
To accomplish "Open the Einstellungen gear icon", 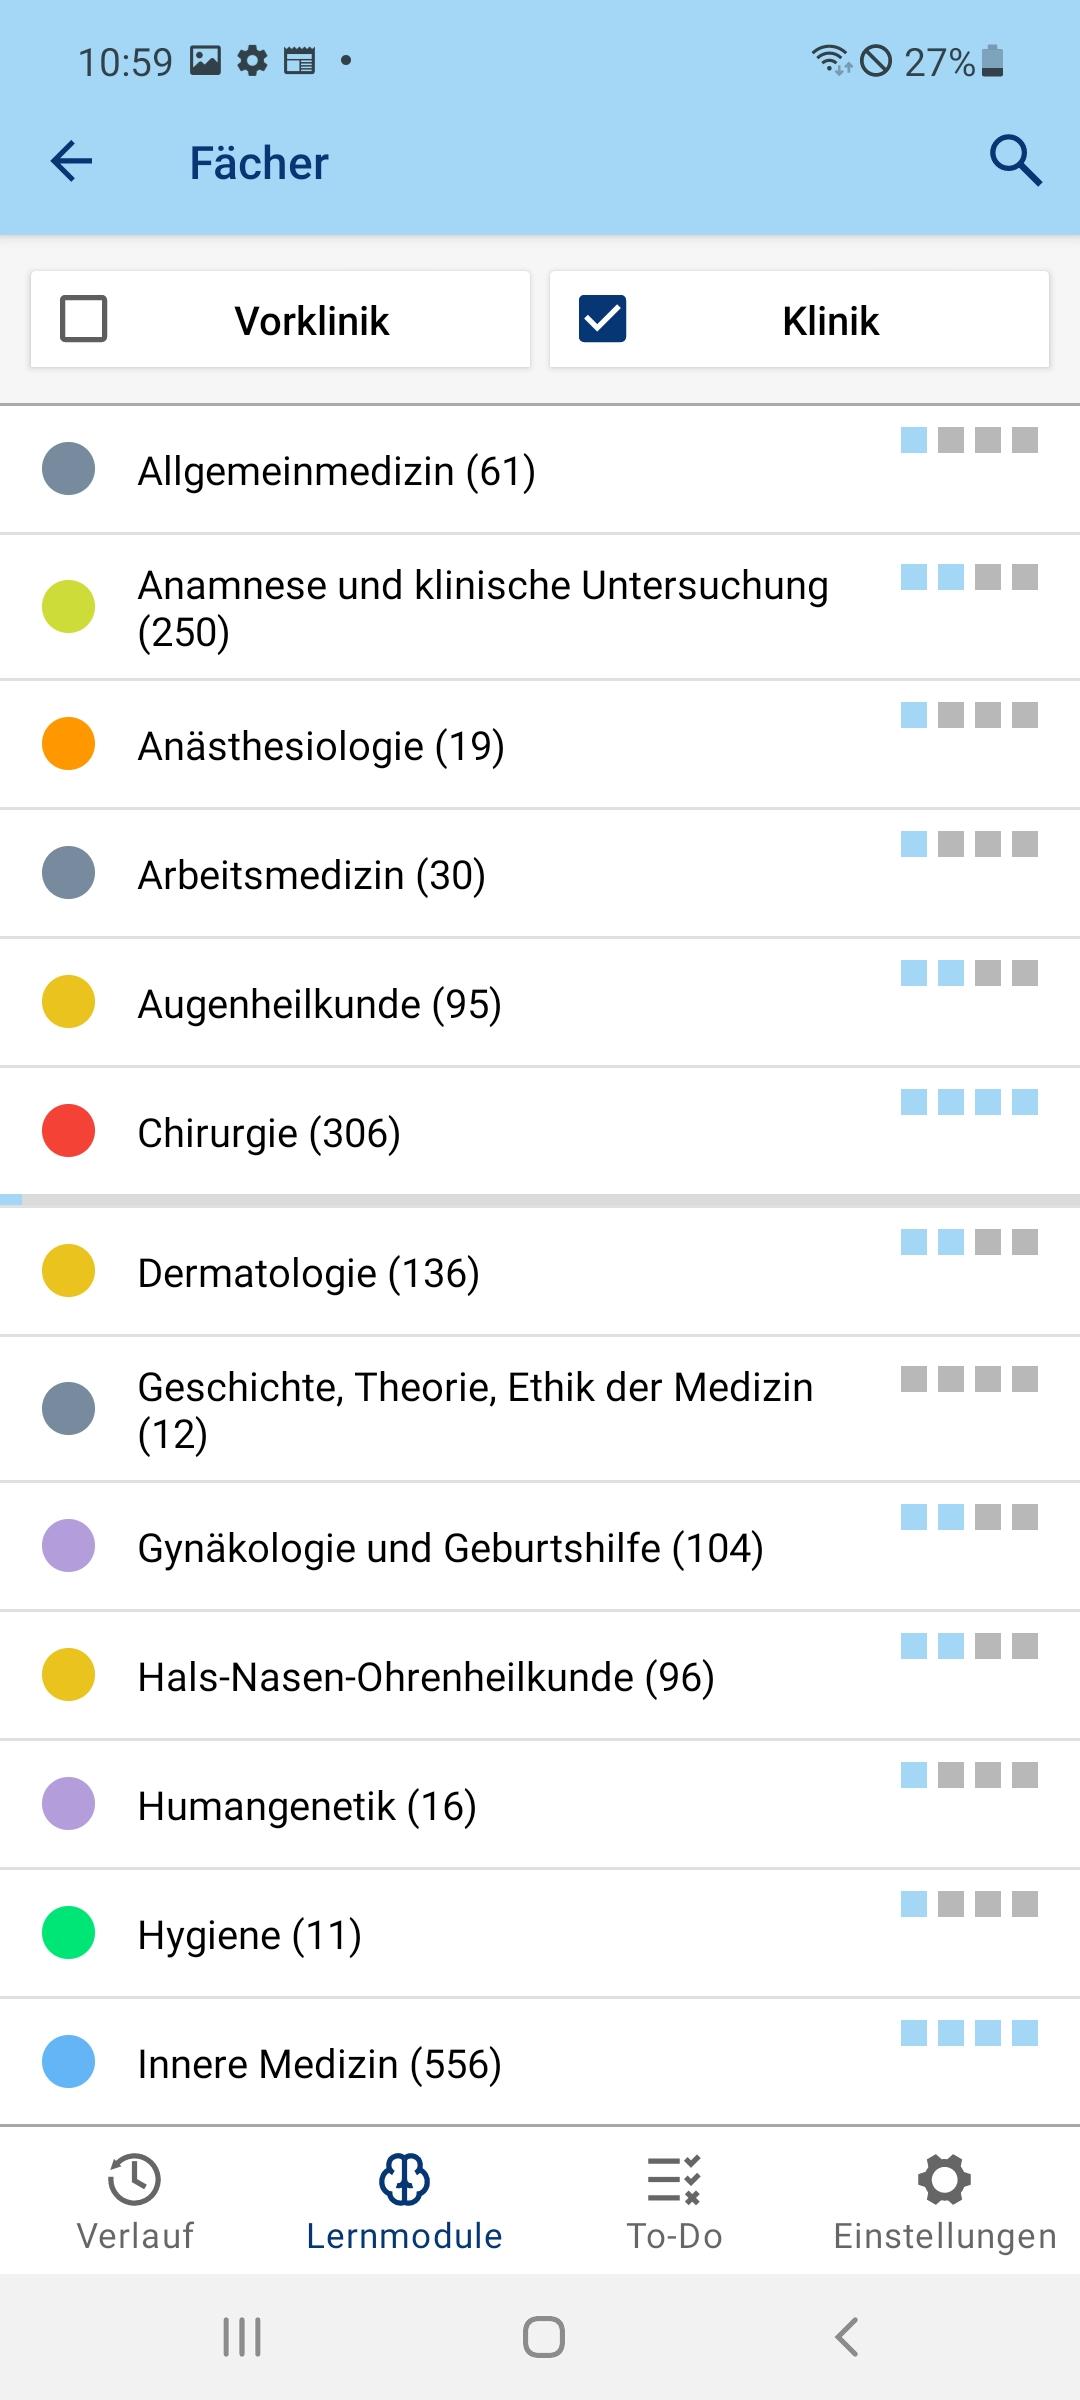I will coord(945,2181).
